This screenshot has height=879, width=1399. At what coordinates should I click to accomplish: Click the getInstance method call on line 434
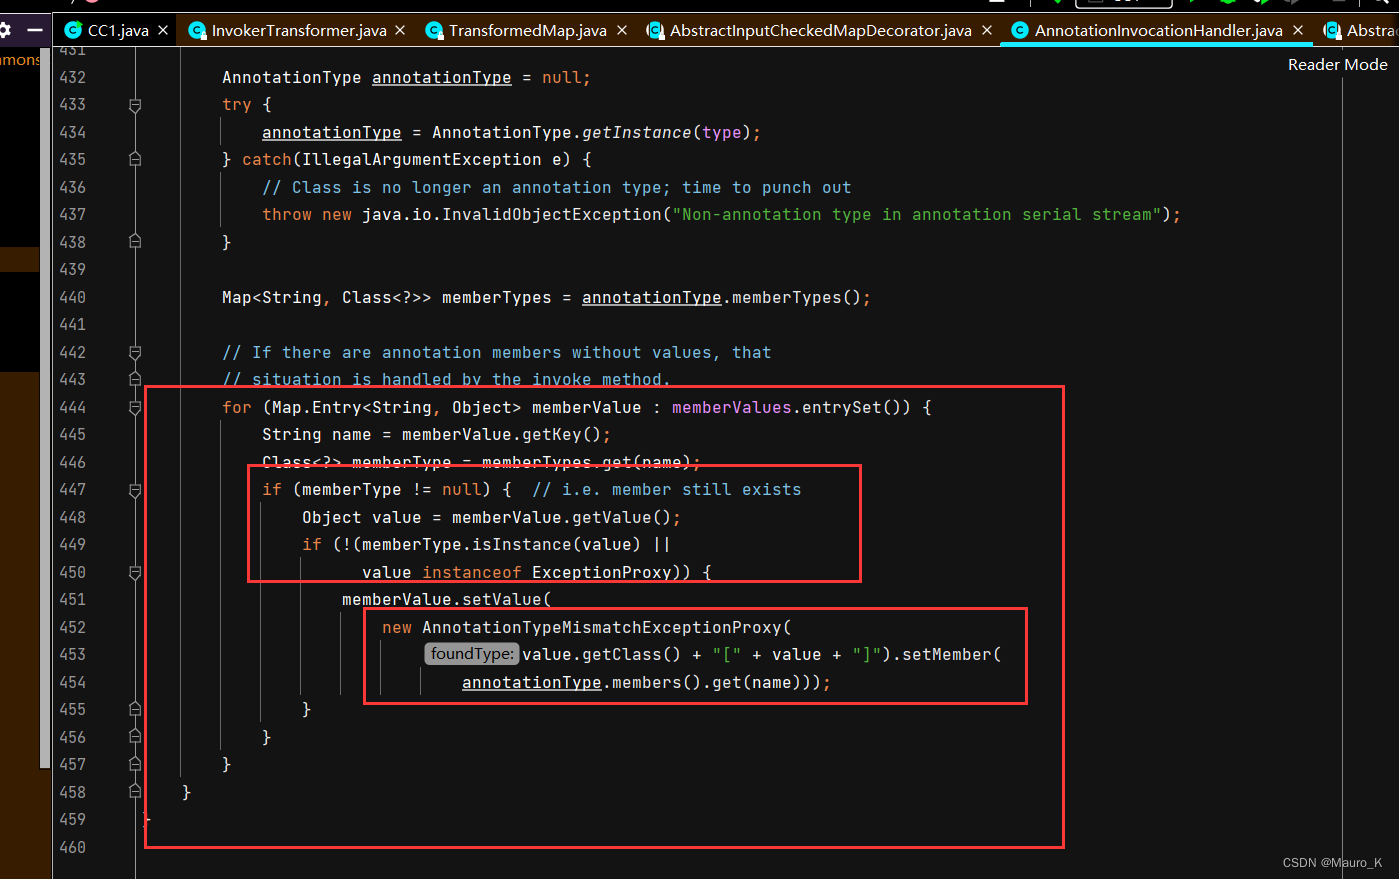click(x=636, y=133)
